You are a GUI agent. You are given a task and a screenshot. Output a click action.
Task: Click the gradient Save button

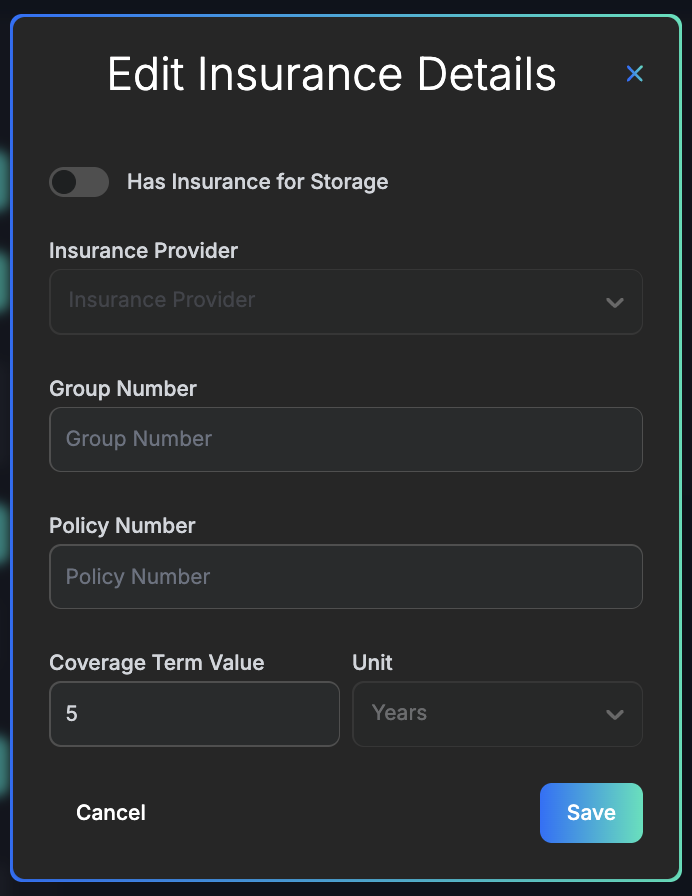tap(591, 812)
